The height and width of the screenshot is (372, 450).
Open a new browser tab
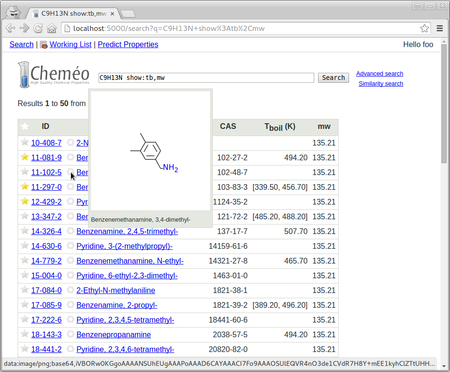pos(128,14)
